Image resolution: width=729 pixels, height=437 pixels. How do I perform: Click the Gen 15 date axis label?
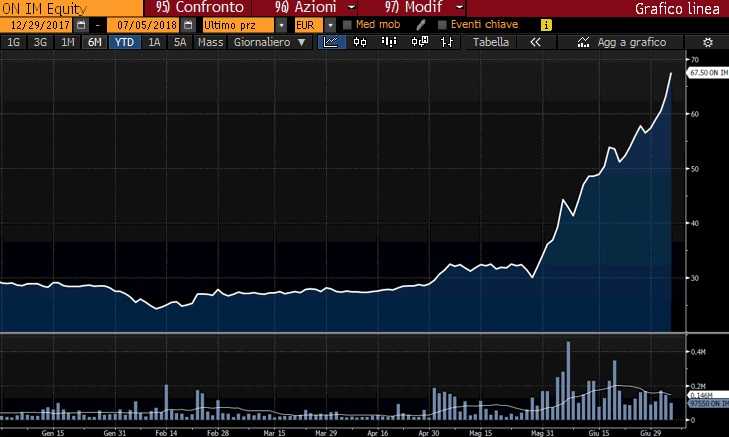pos(53,433)
